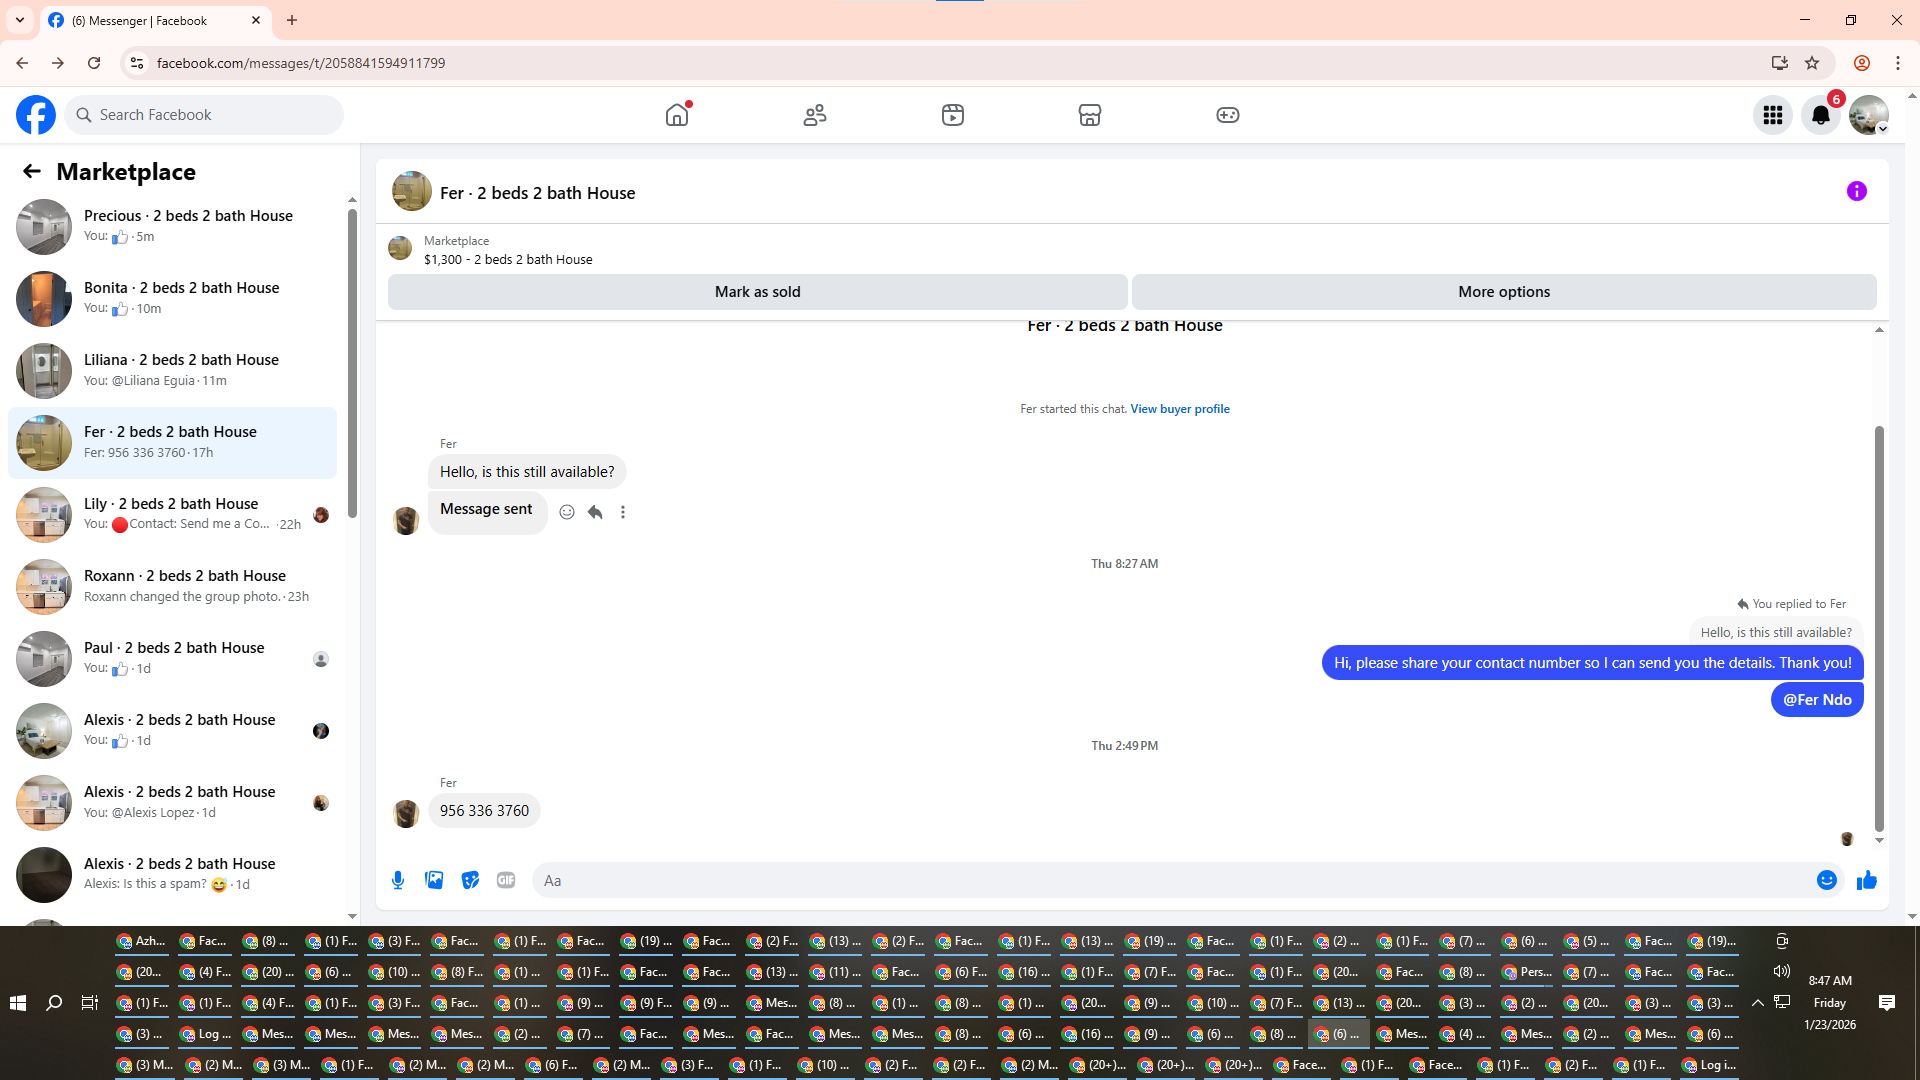Screen dimensions: 1920x1080
Task: Open notifications bell
Action: coord(1820,115)
